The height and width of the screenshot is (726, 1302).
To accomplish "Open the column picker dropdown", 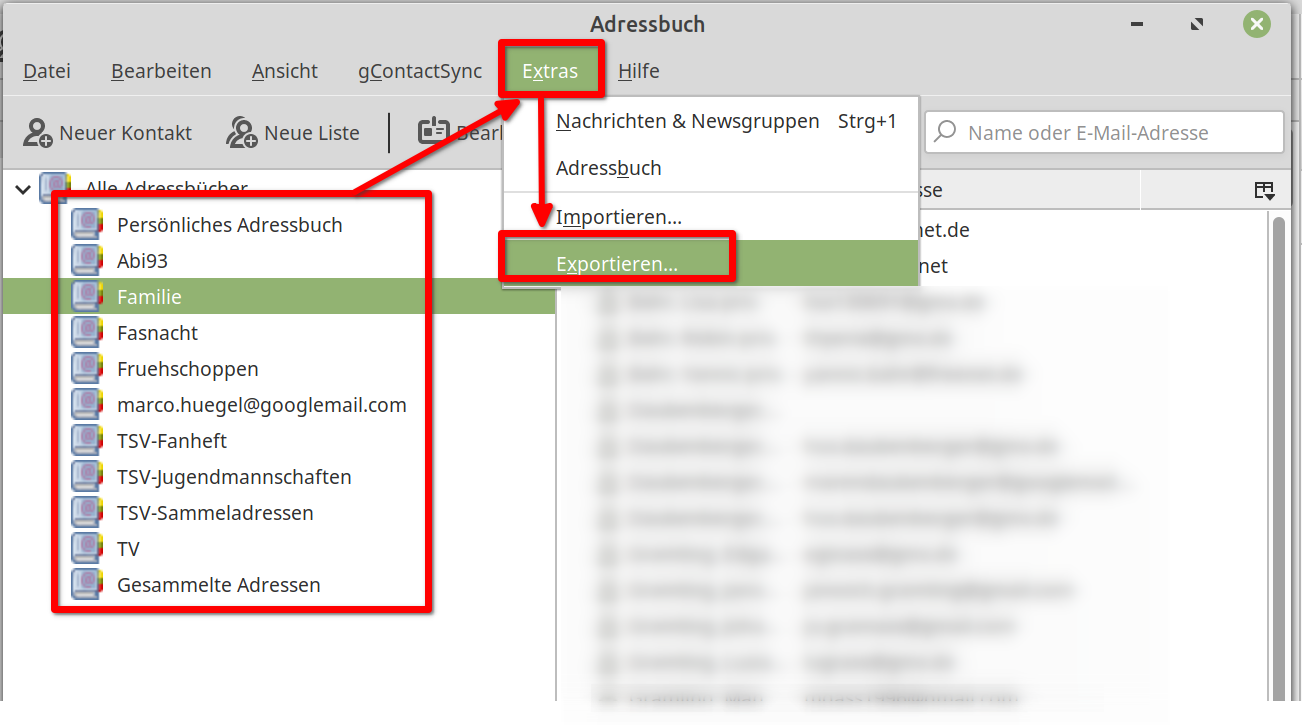I will [1264, 191].
